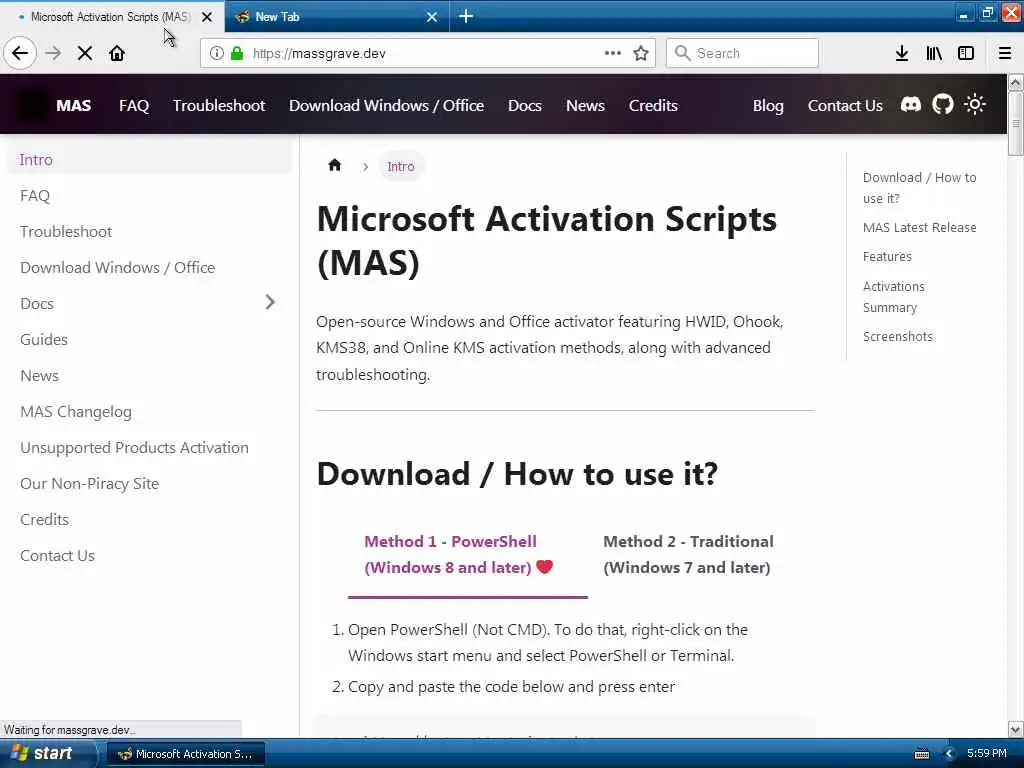Image resolution: width=1024 pixels, height=768 pixels.
Task: Open the browser Home icon
Action: [117, 53]
